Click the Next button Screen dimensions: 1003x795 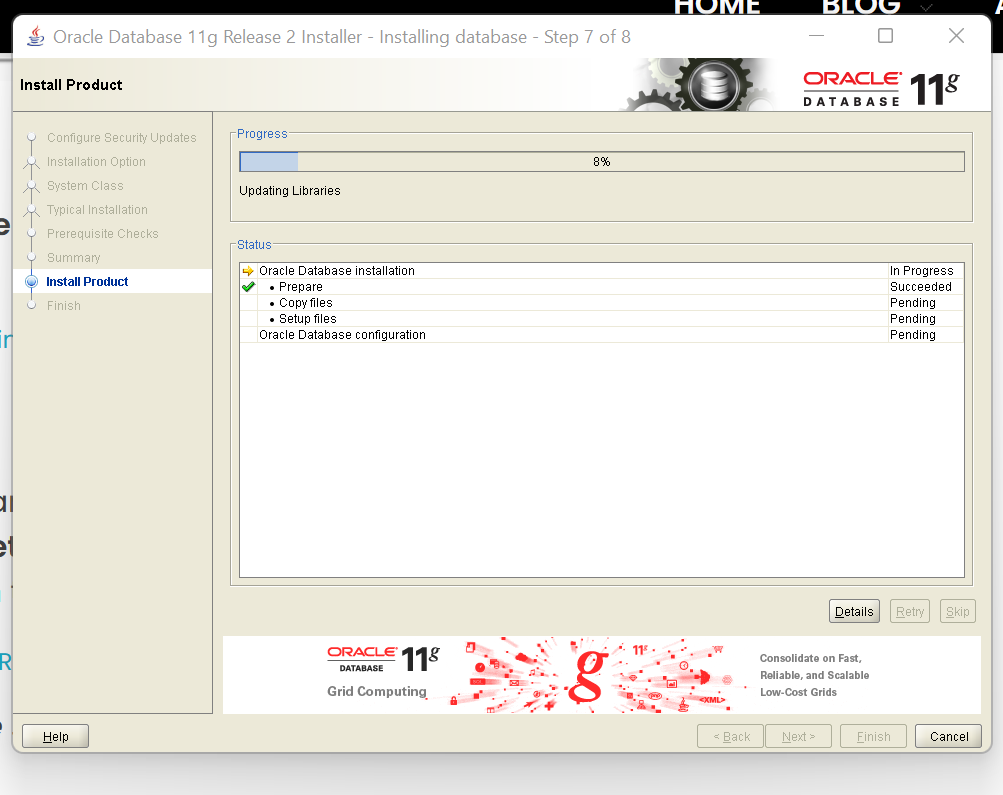pyautogui.click(x=798, y=736)
